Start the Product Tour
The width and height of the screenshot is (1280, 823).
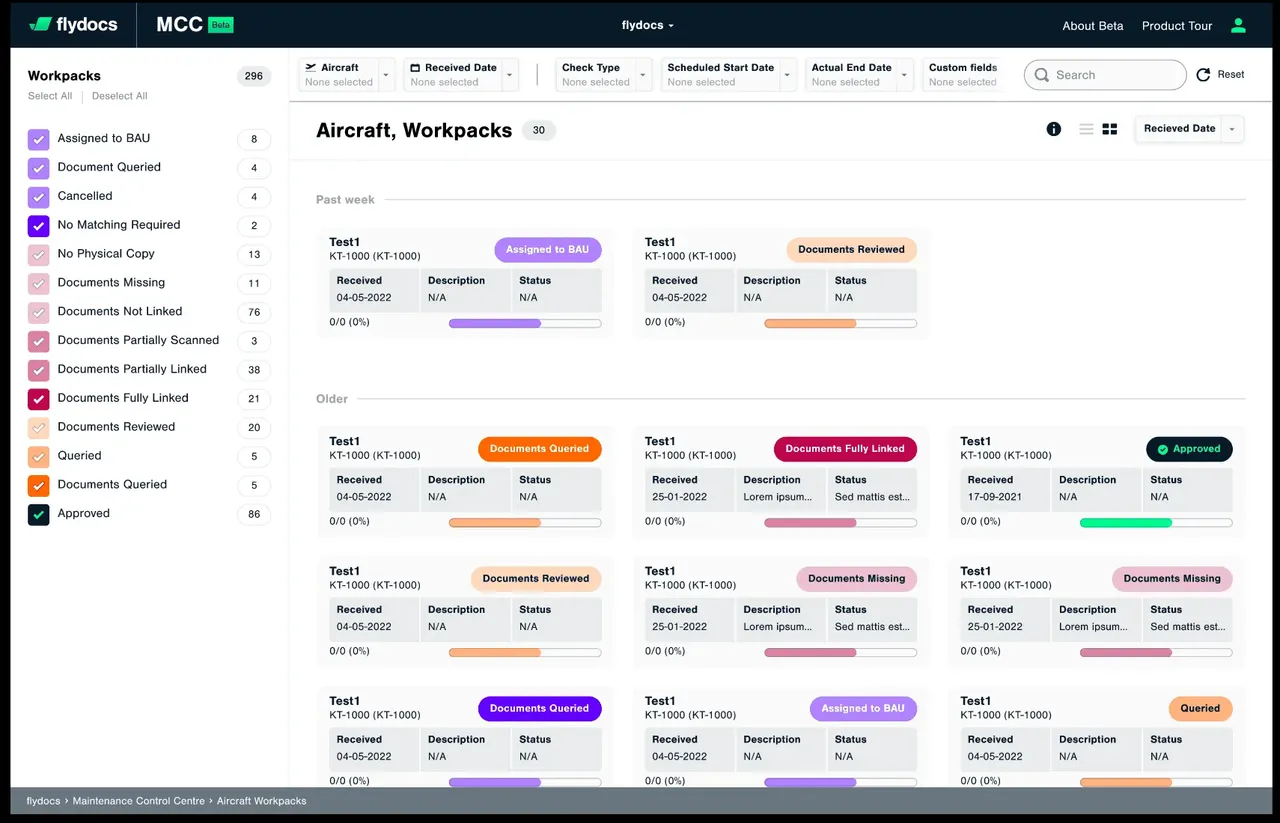pyautogui.click(x=1177, y=26)
